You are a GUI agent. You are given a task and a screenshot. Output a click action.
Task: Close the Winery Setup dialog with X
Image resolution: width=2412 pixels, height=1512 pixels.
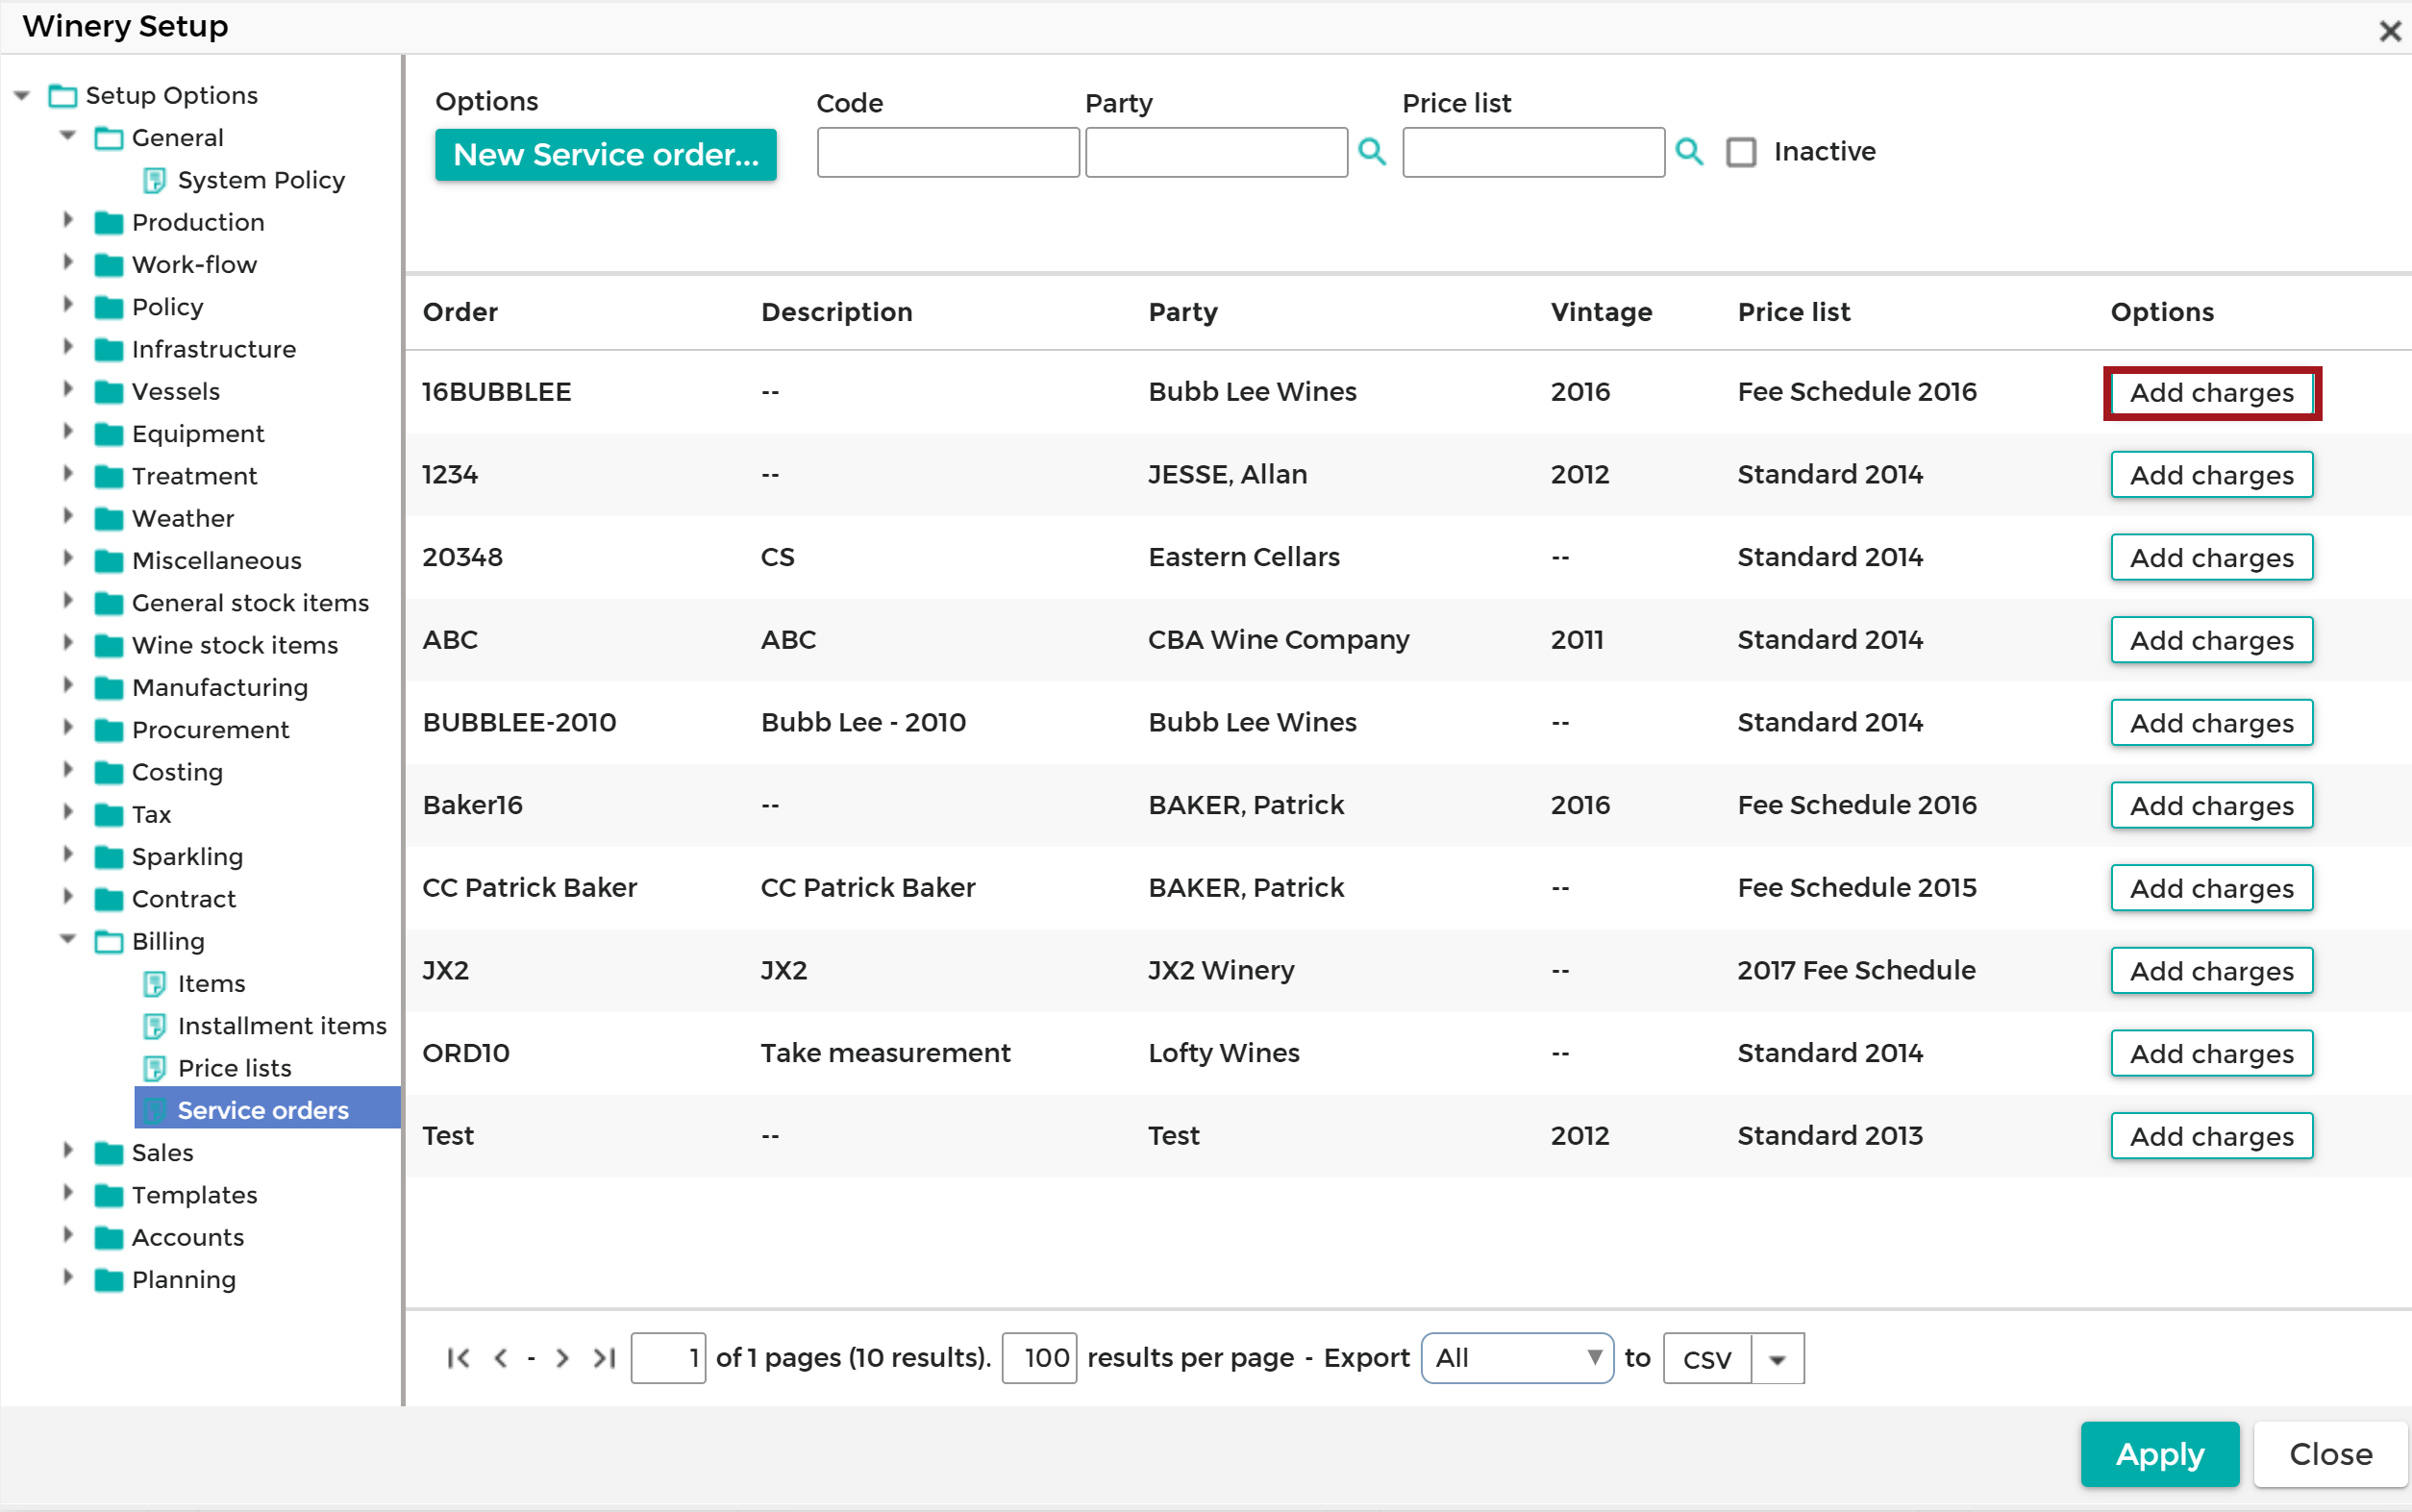click(x=2389, y=31)
